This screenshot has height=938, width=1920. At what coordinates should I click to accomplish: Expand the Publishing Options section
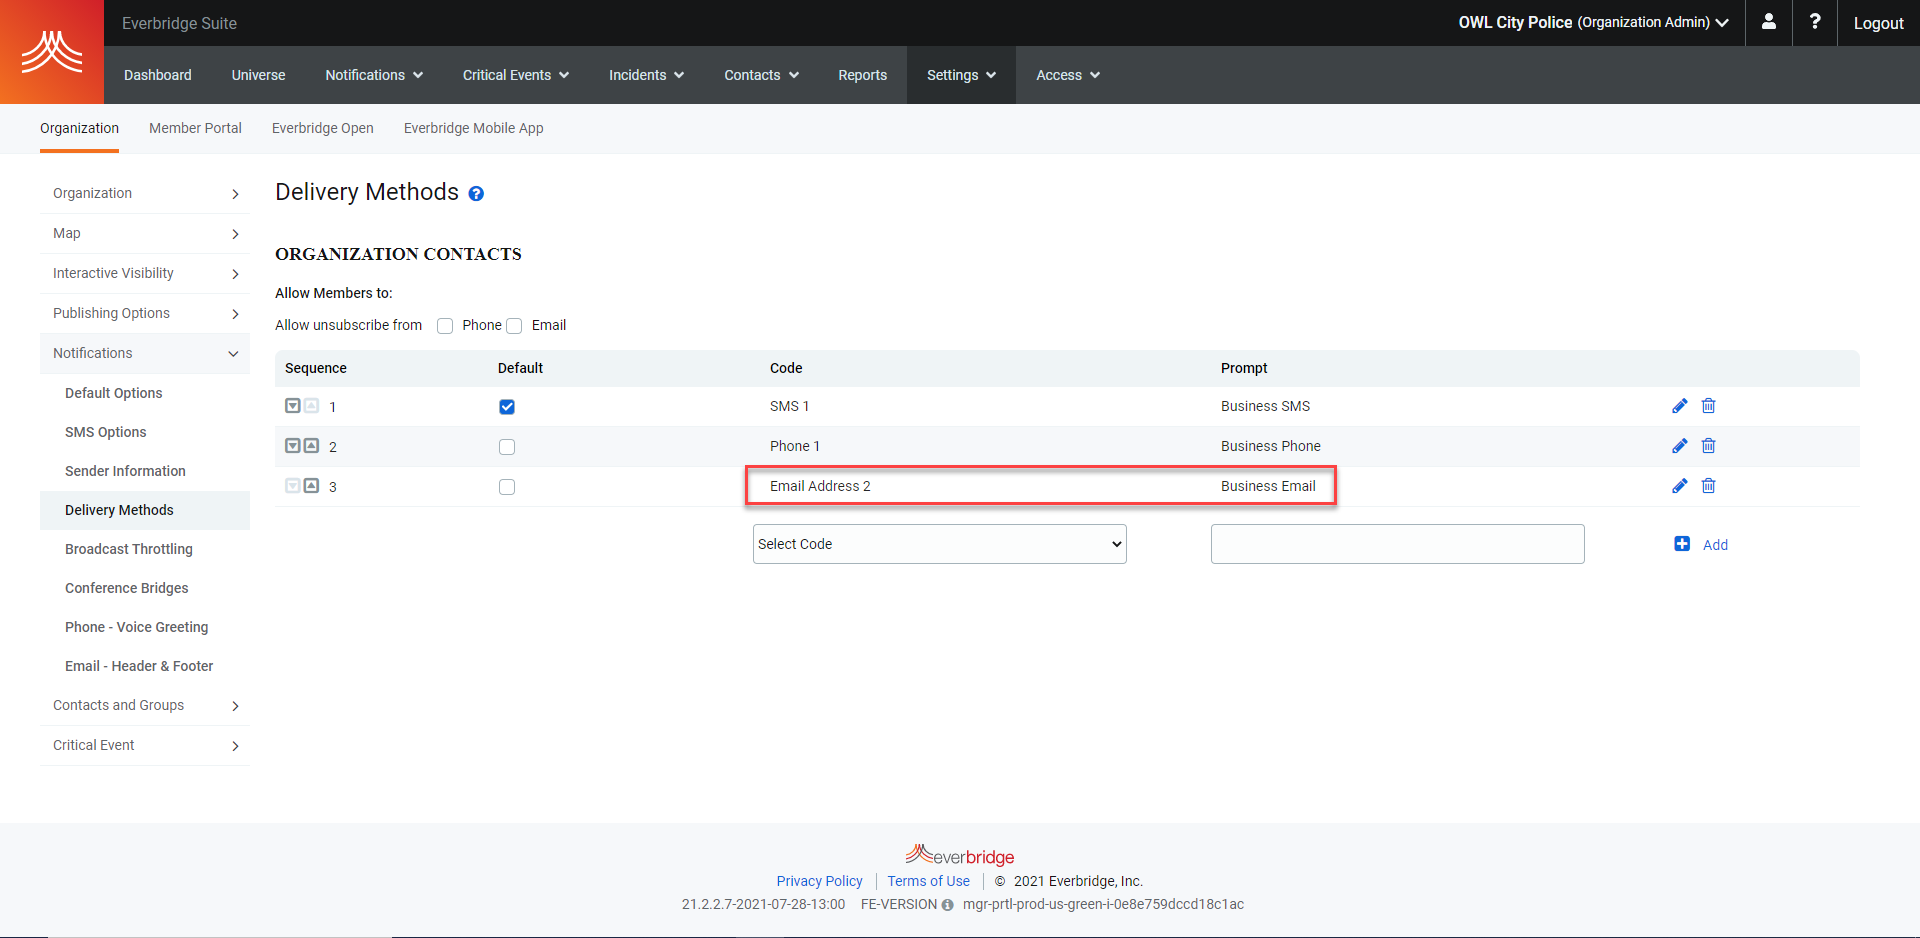click(x=145, y=313)
